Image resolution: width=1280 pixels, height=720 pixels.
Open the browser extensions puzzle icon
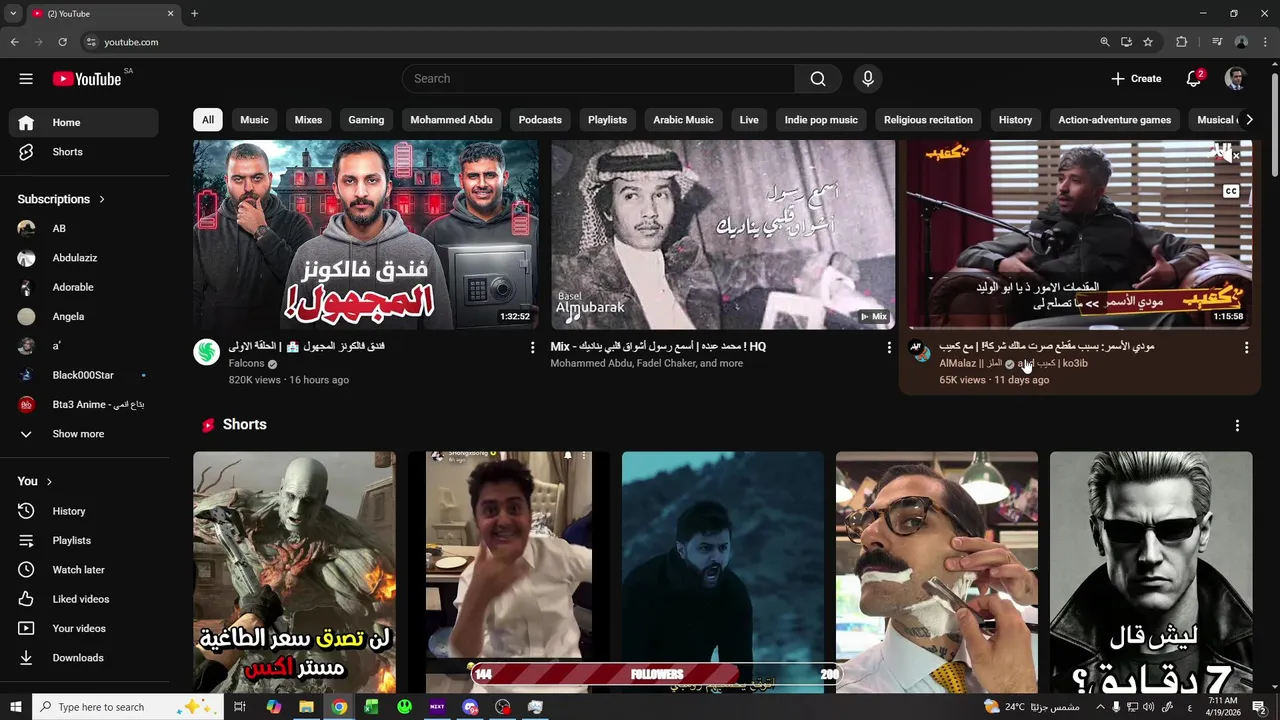click(x=1182, y=42)
